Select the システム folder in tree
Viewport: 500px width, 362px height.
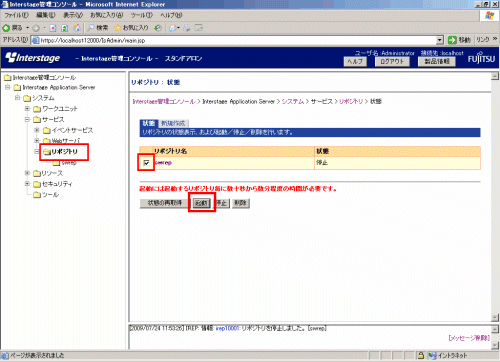click(39, 98)
